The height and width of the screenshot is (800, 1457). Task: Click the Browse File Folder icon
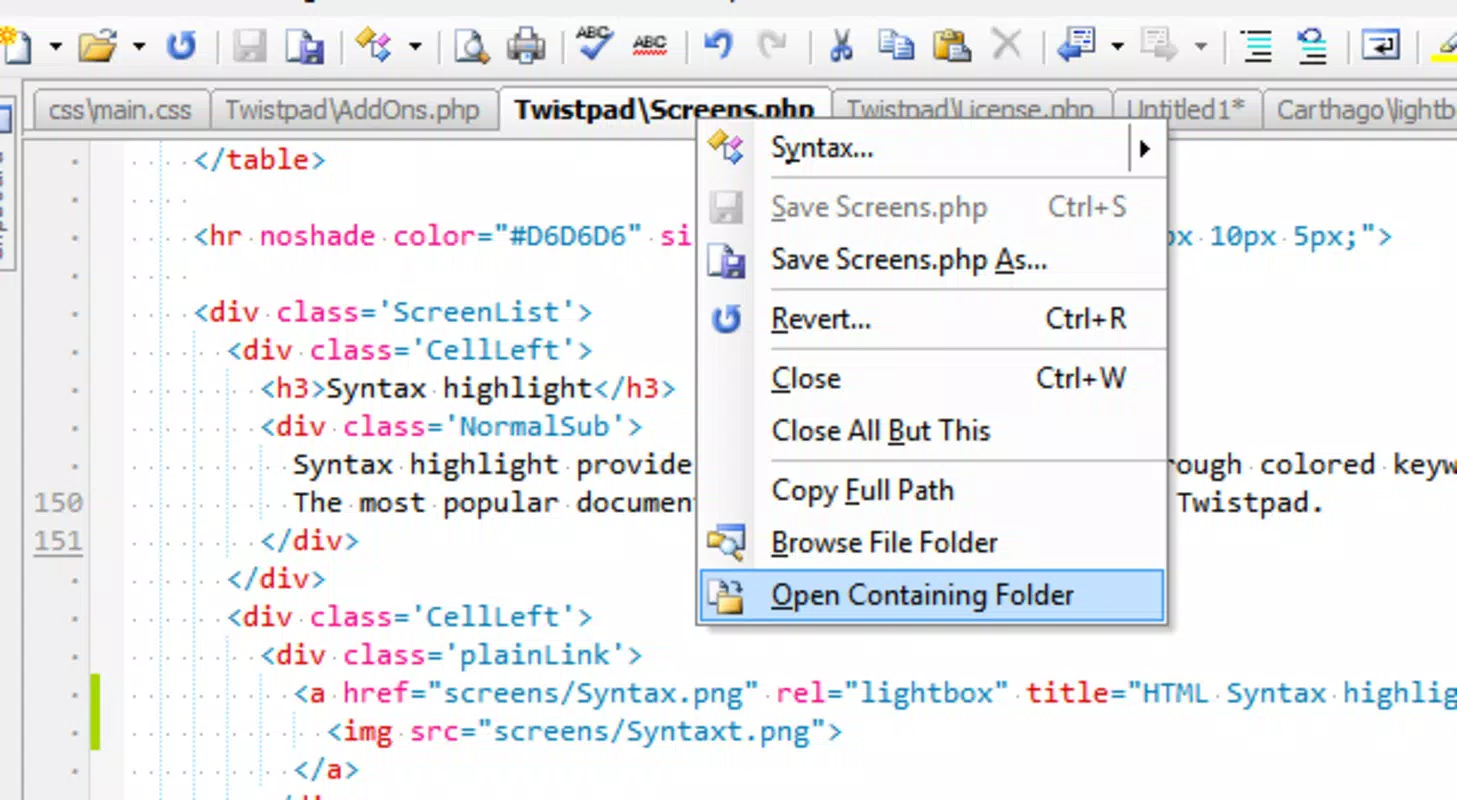[x=725, y=543]
